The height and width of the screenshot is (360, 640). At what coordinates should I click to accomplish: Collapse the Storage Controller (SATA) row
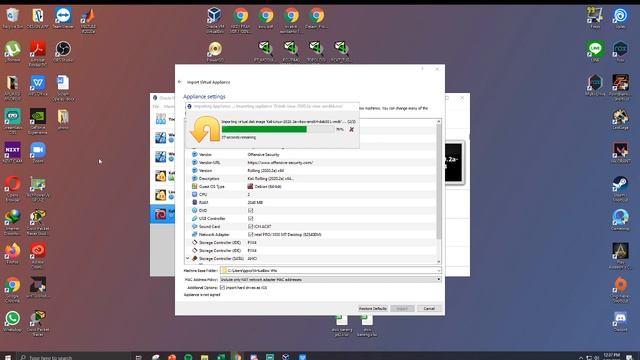point(188,258)
